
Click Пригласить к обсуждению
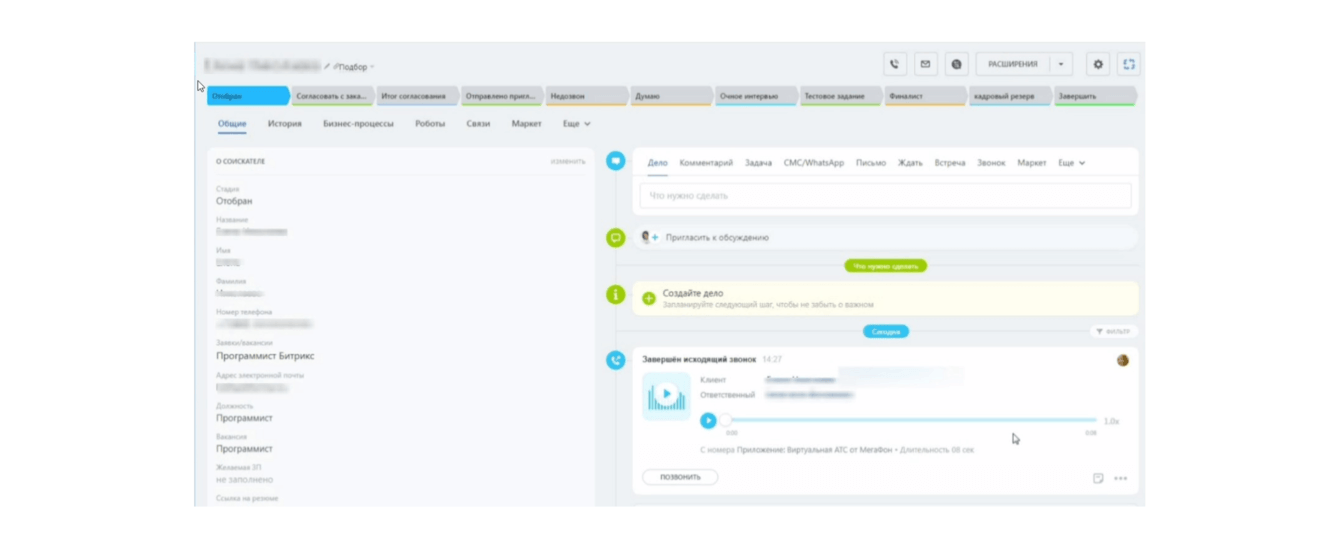[x=717, y=238]
